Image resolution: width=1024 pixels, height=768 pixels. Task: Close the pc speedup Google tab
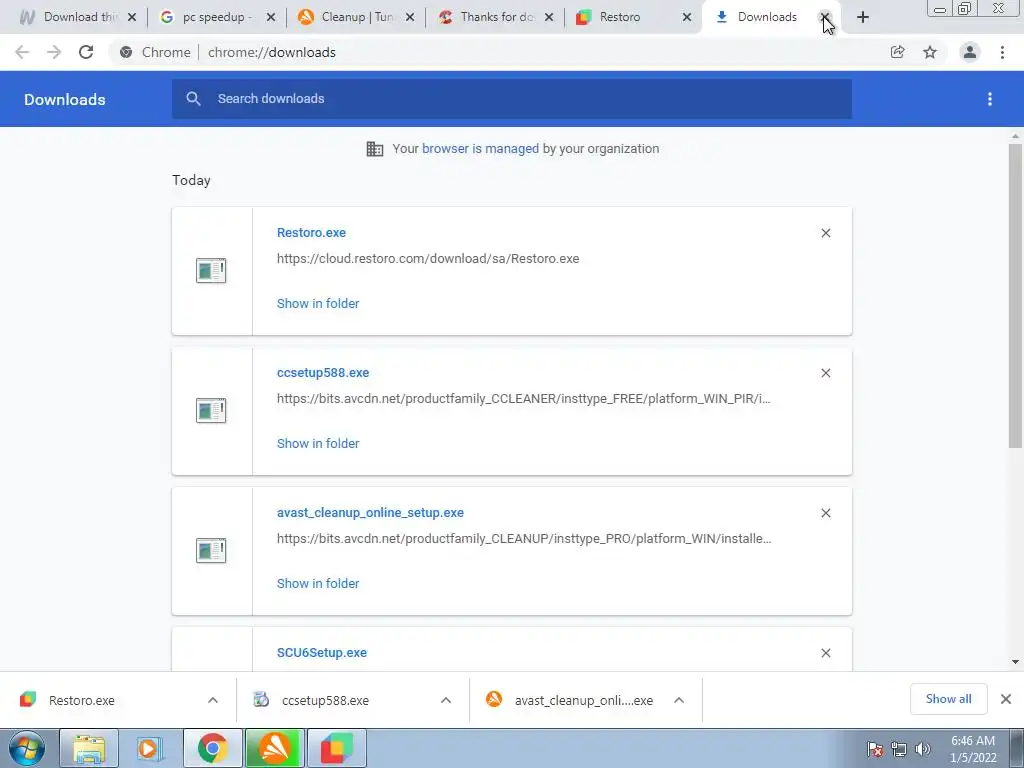271,18
